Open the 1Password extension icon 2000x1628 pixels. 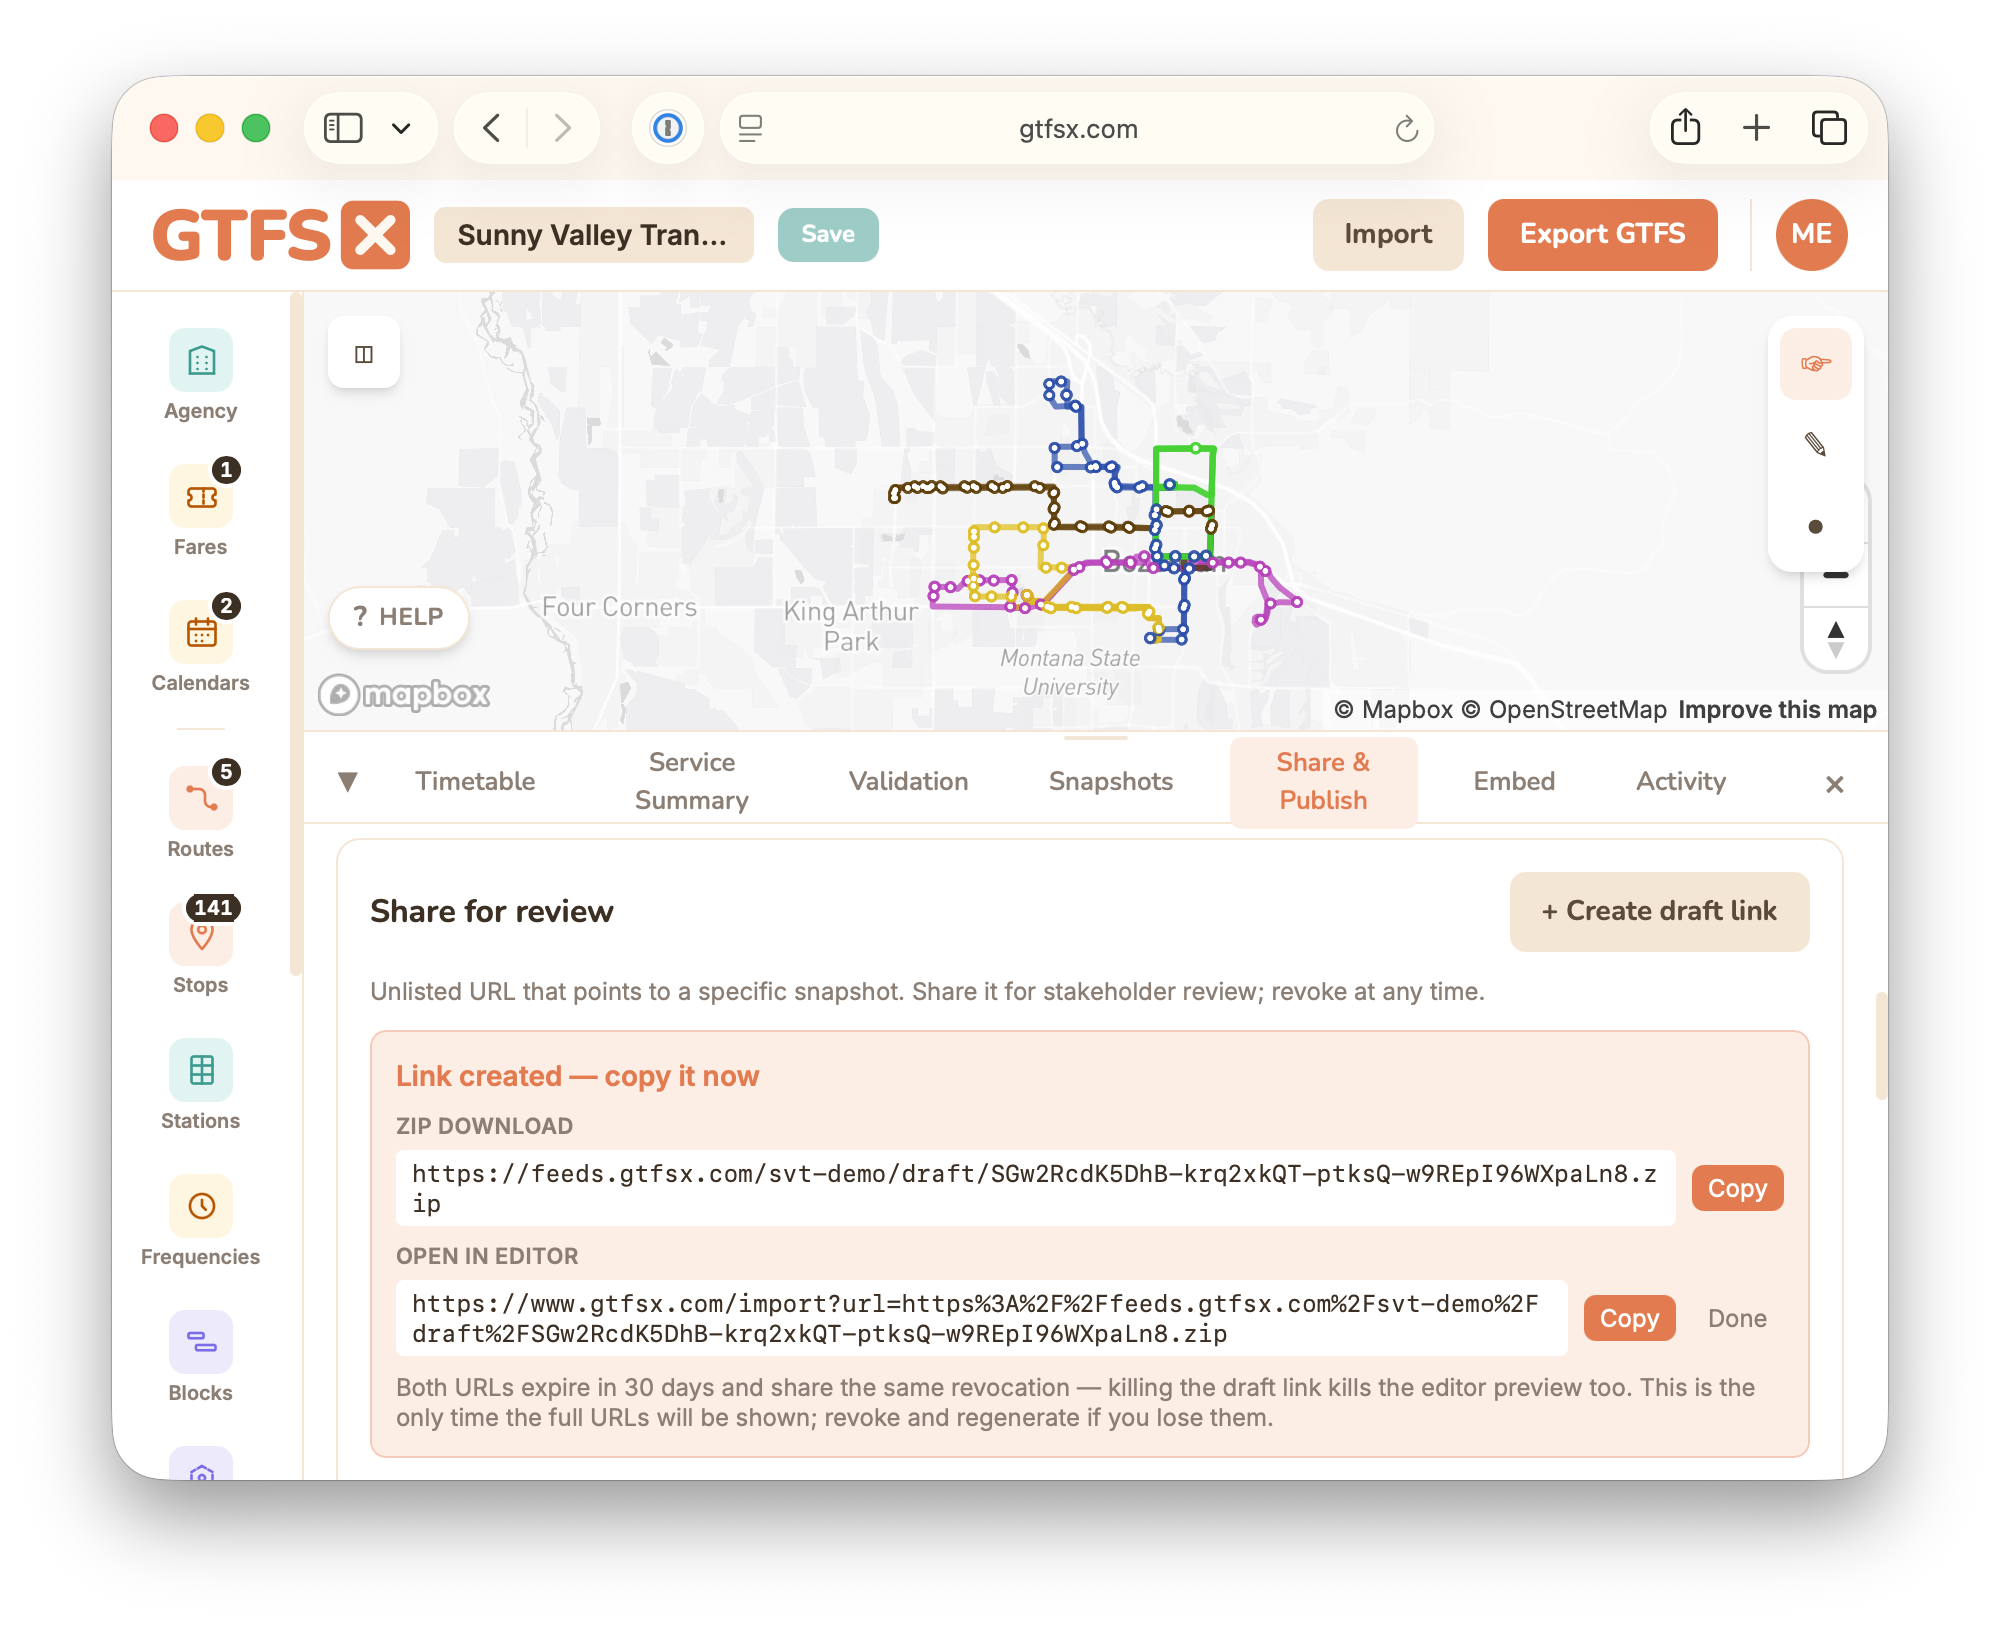[668, 128]
